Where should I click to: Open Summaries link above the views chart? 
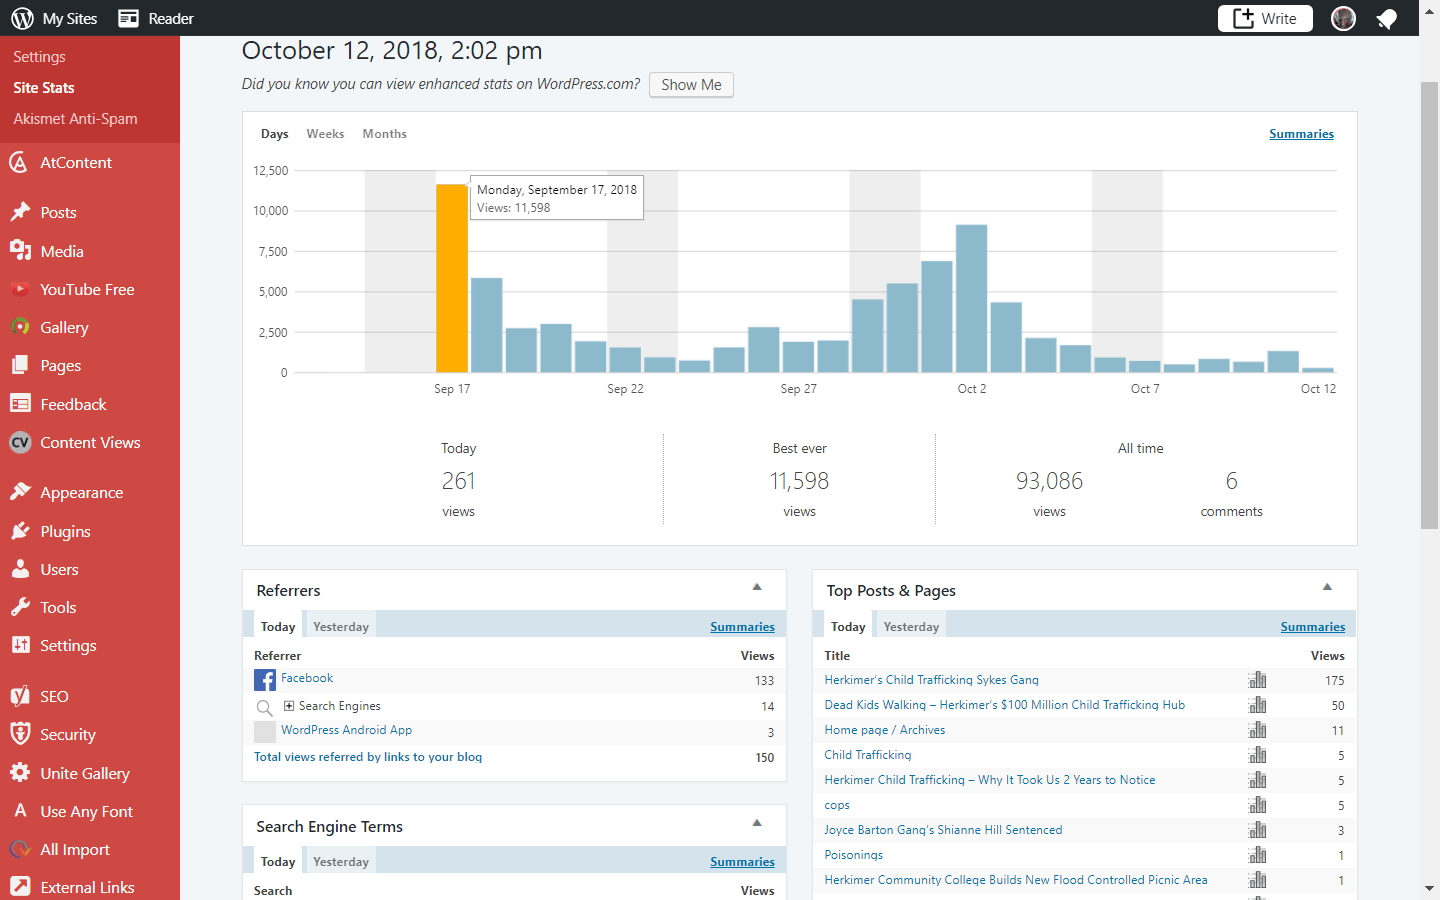coord(1301,134)
